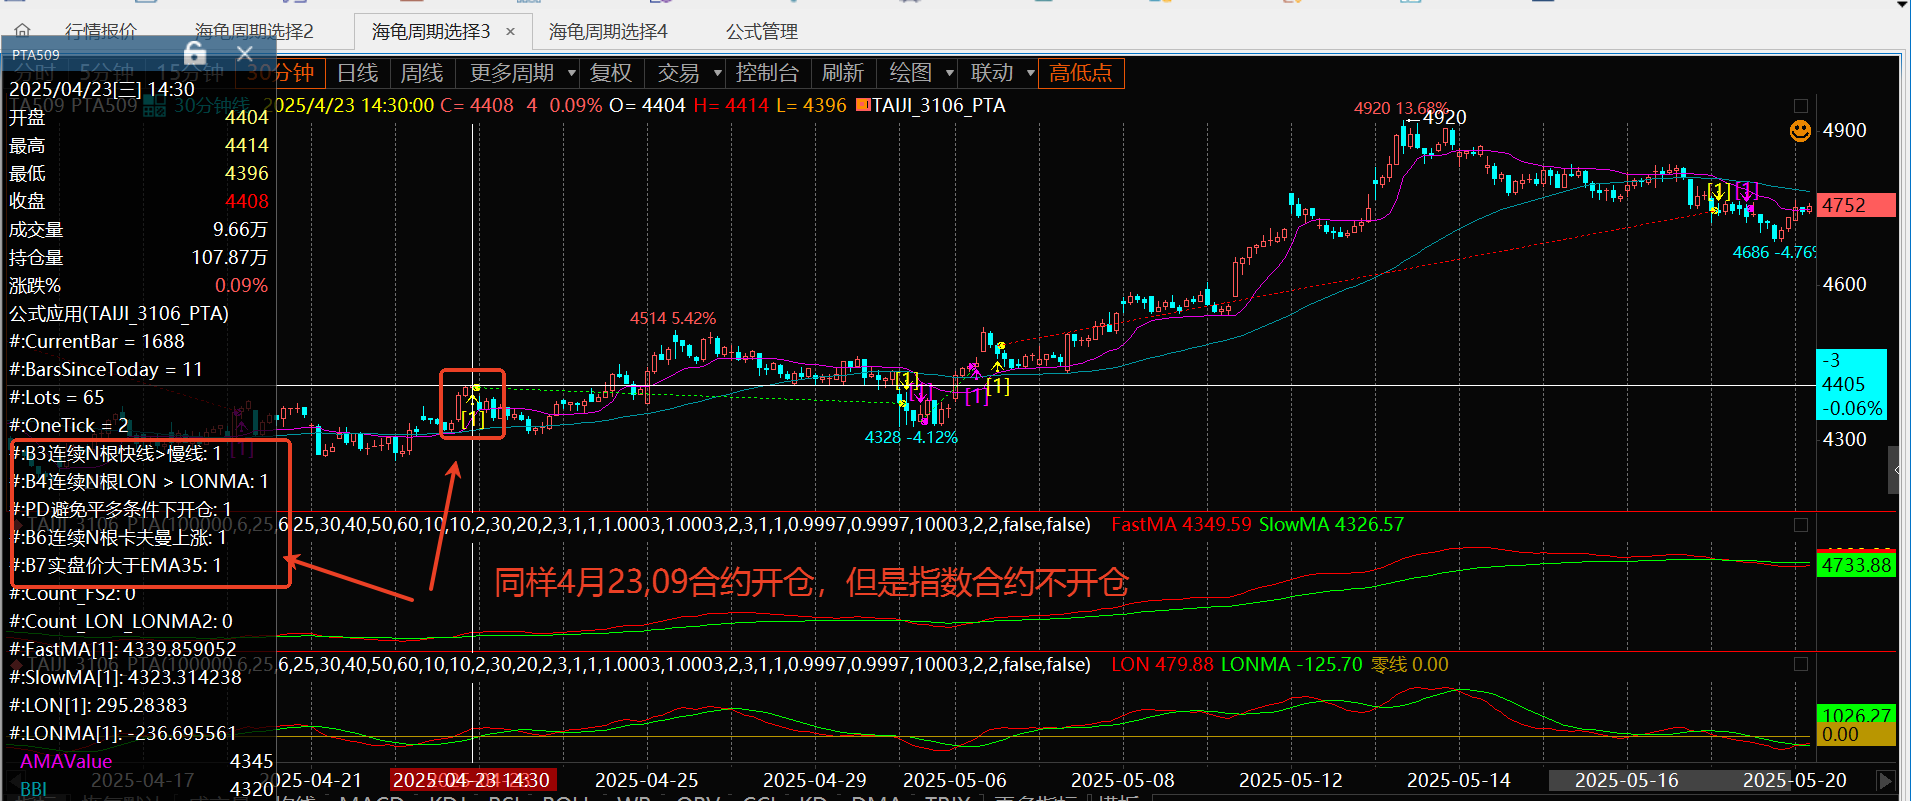
Task: Click the 涨跌% 0.09% row
Action: point(139,285)
